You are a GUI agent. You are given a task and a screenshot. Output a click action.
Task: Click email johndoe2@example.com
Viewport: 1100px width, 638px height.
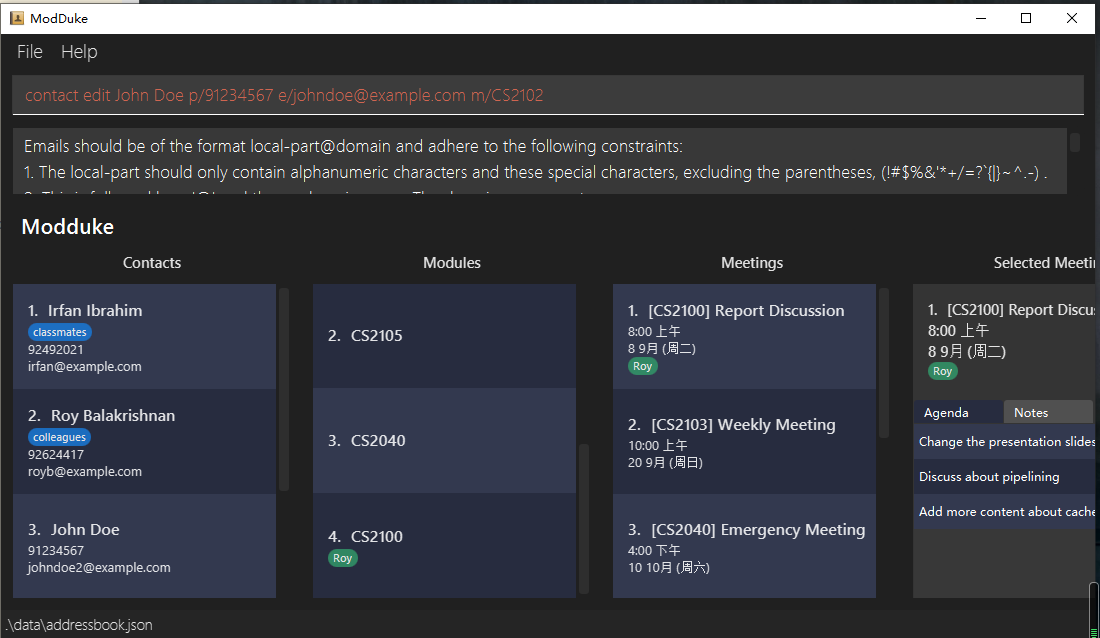pos(99,568)
